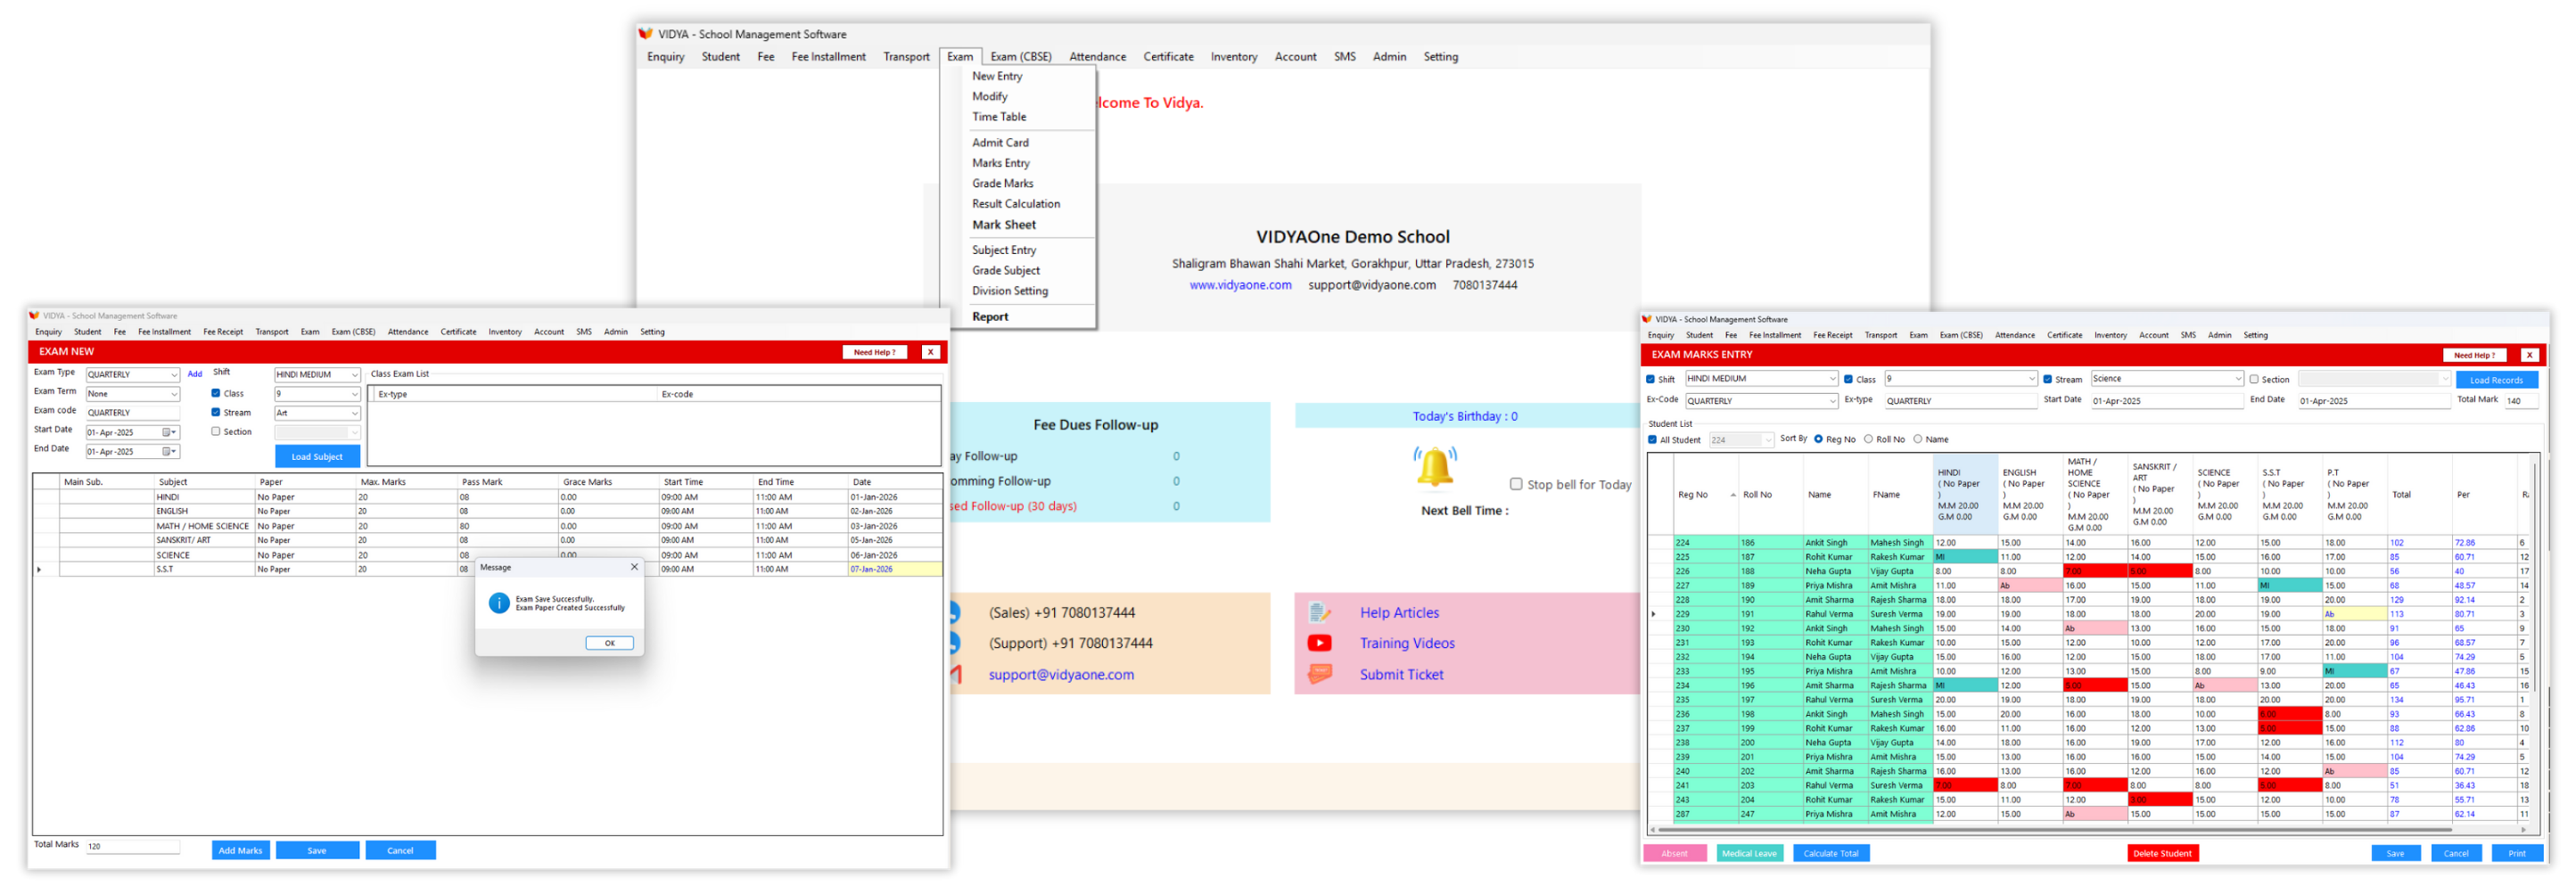Enable the Section checkbox in Exam Marks Entry

click(2254, 380)
